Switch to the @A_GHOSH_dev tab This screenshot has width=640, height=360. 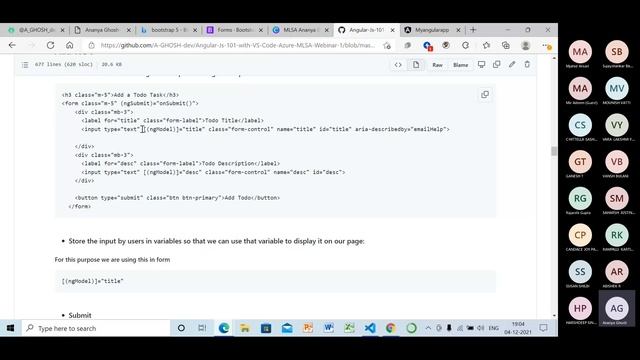[x=36, y=30]
